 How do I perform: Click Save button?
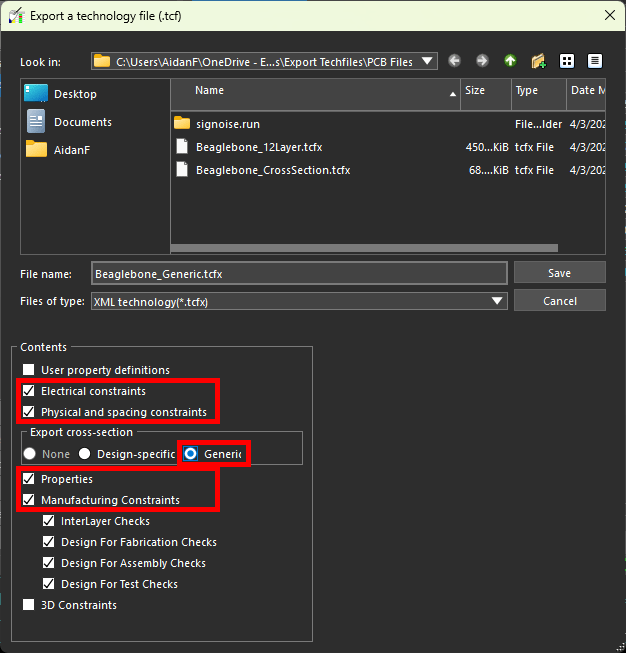(x=559, y=273)
